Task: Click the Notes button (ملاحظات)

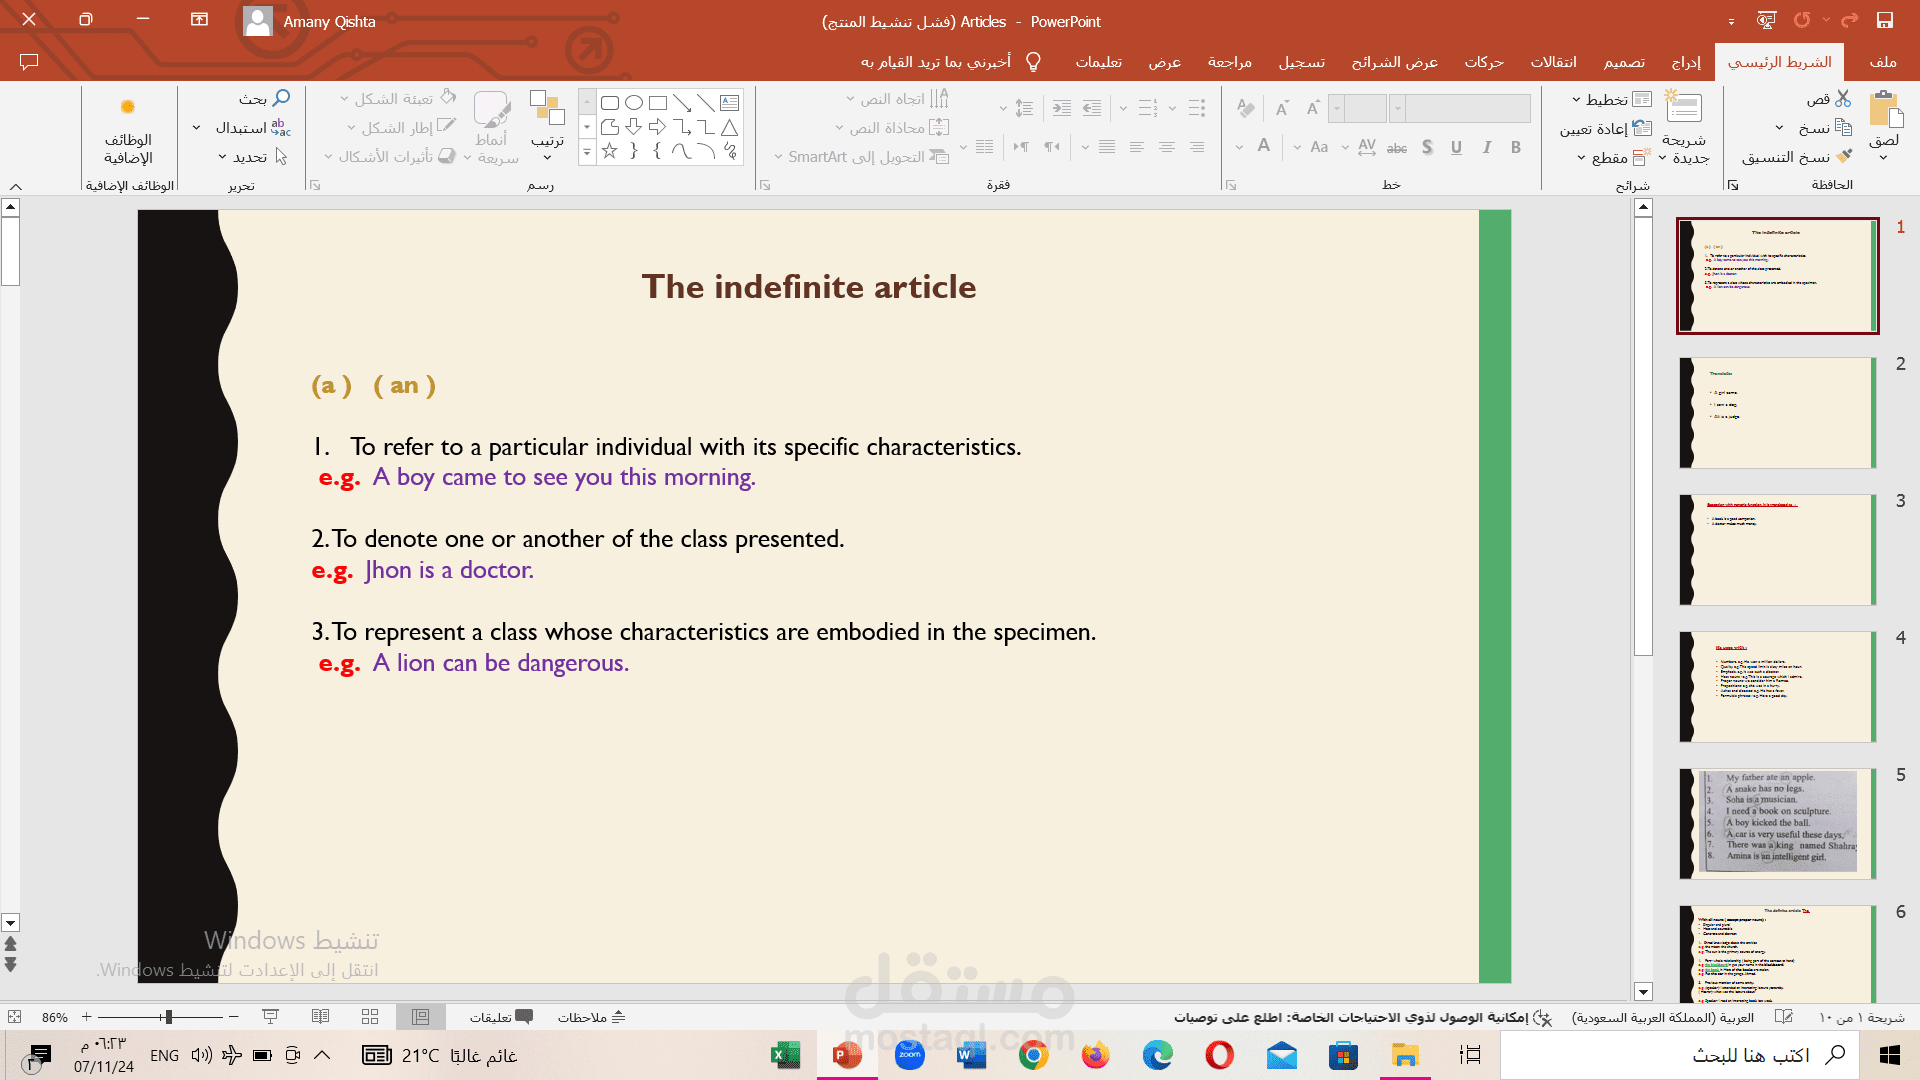Action: [x=591, y=1017]
